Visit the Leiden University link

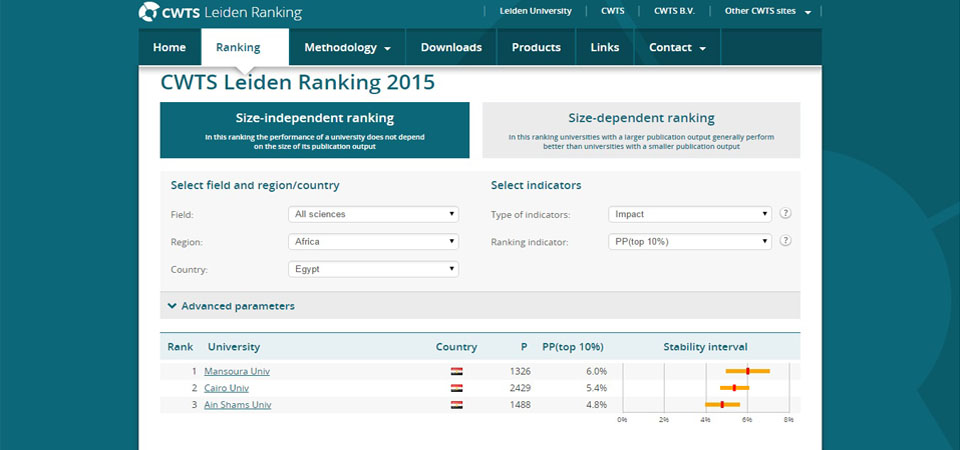536,11
